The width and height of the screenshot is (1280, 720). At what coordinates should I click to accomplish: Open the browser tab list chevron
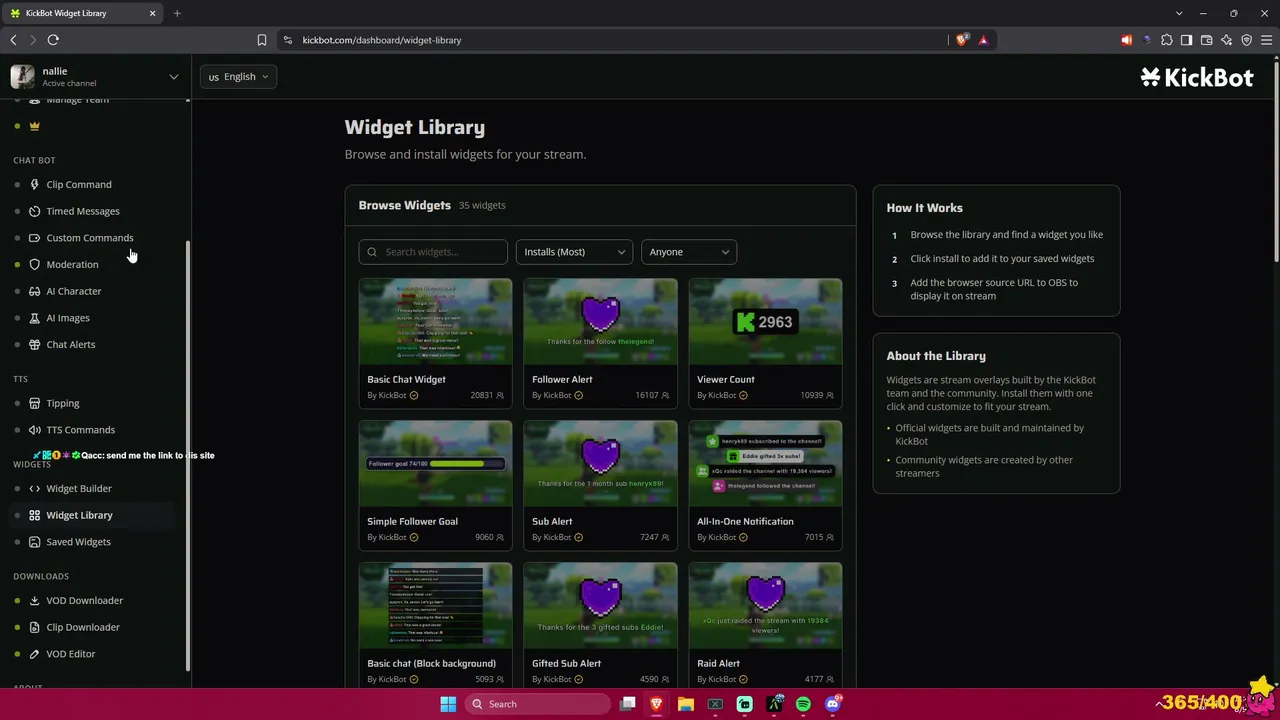click(x=1179, y=13)
